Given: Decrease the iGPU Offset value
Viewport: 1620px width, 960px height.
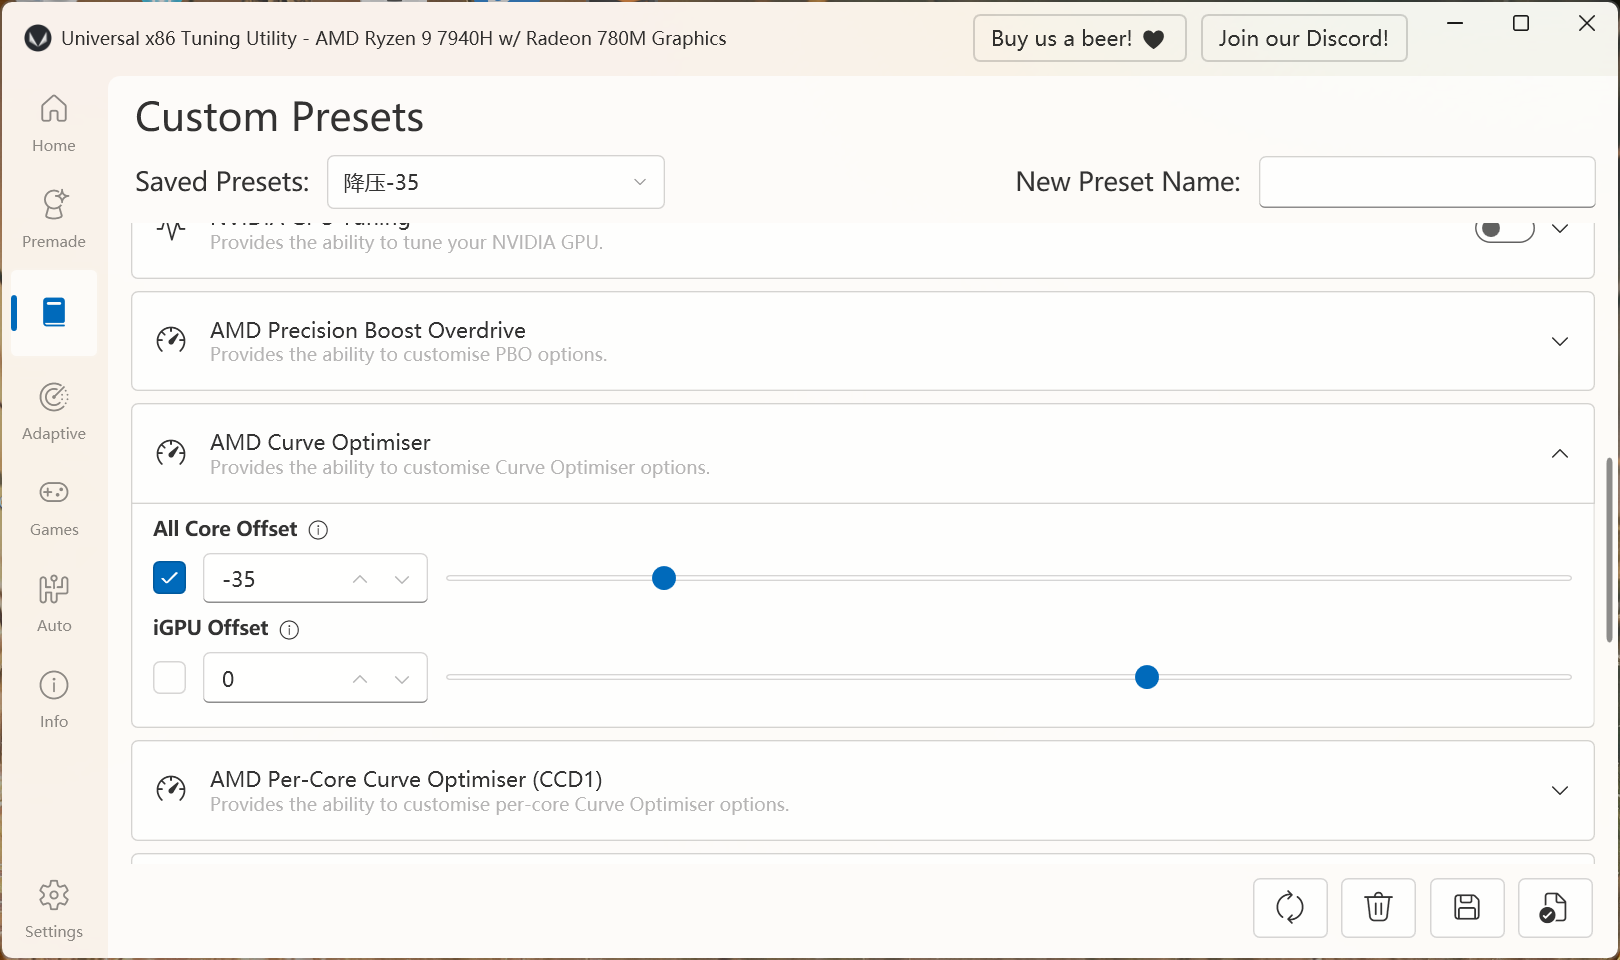Looking at the screenshot, I should (x=402, y=679).
